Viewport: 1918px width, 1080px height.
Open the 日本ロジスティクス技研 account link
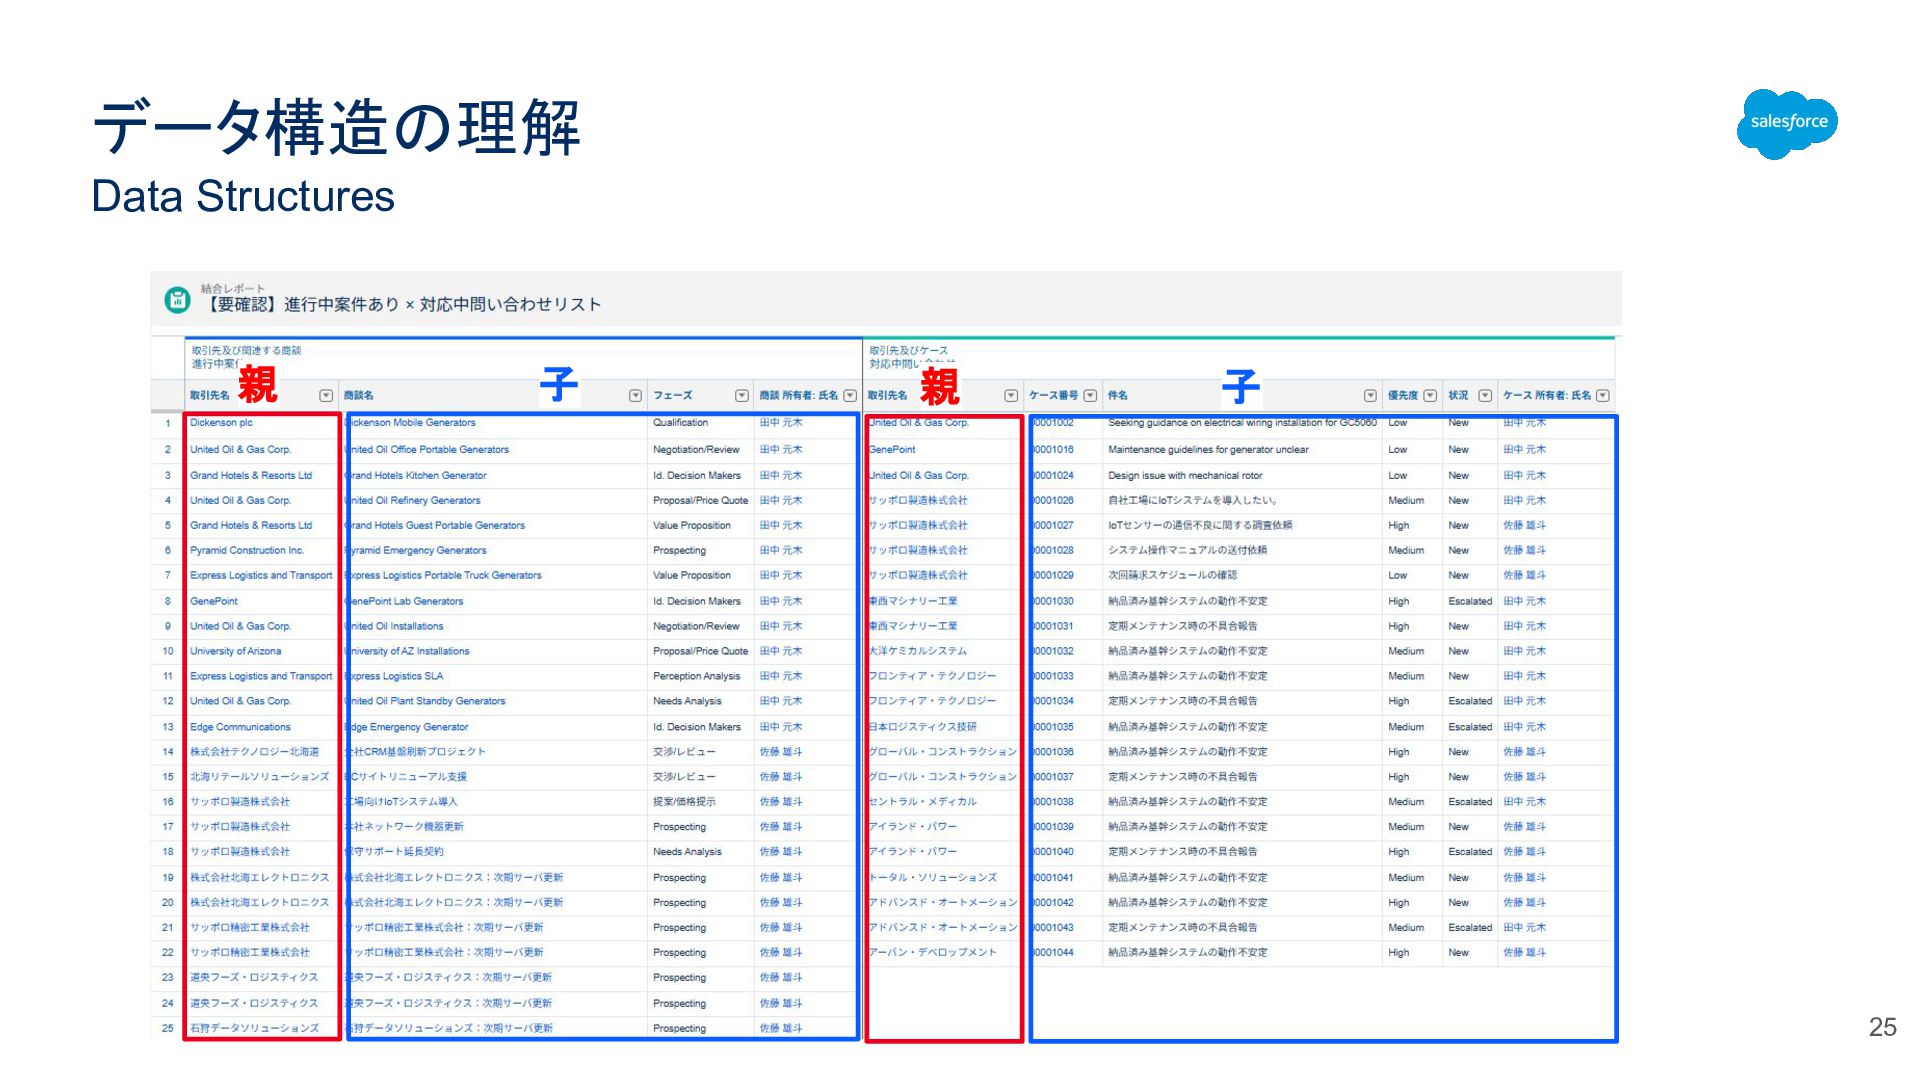(923, 727)
